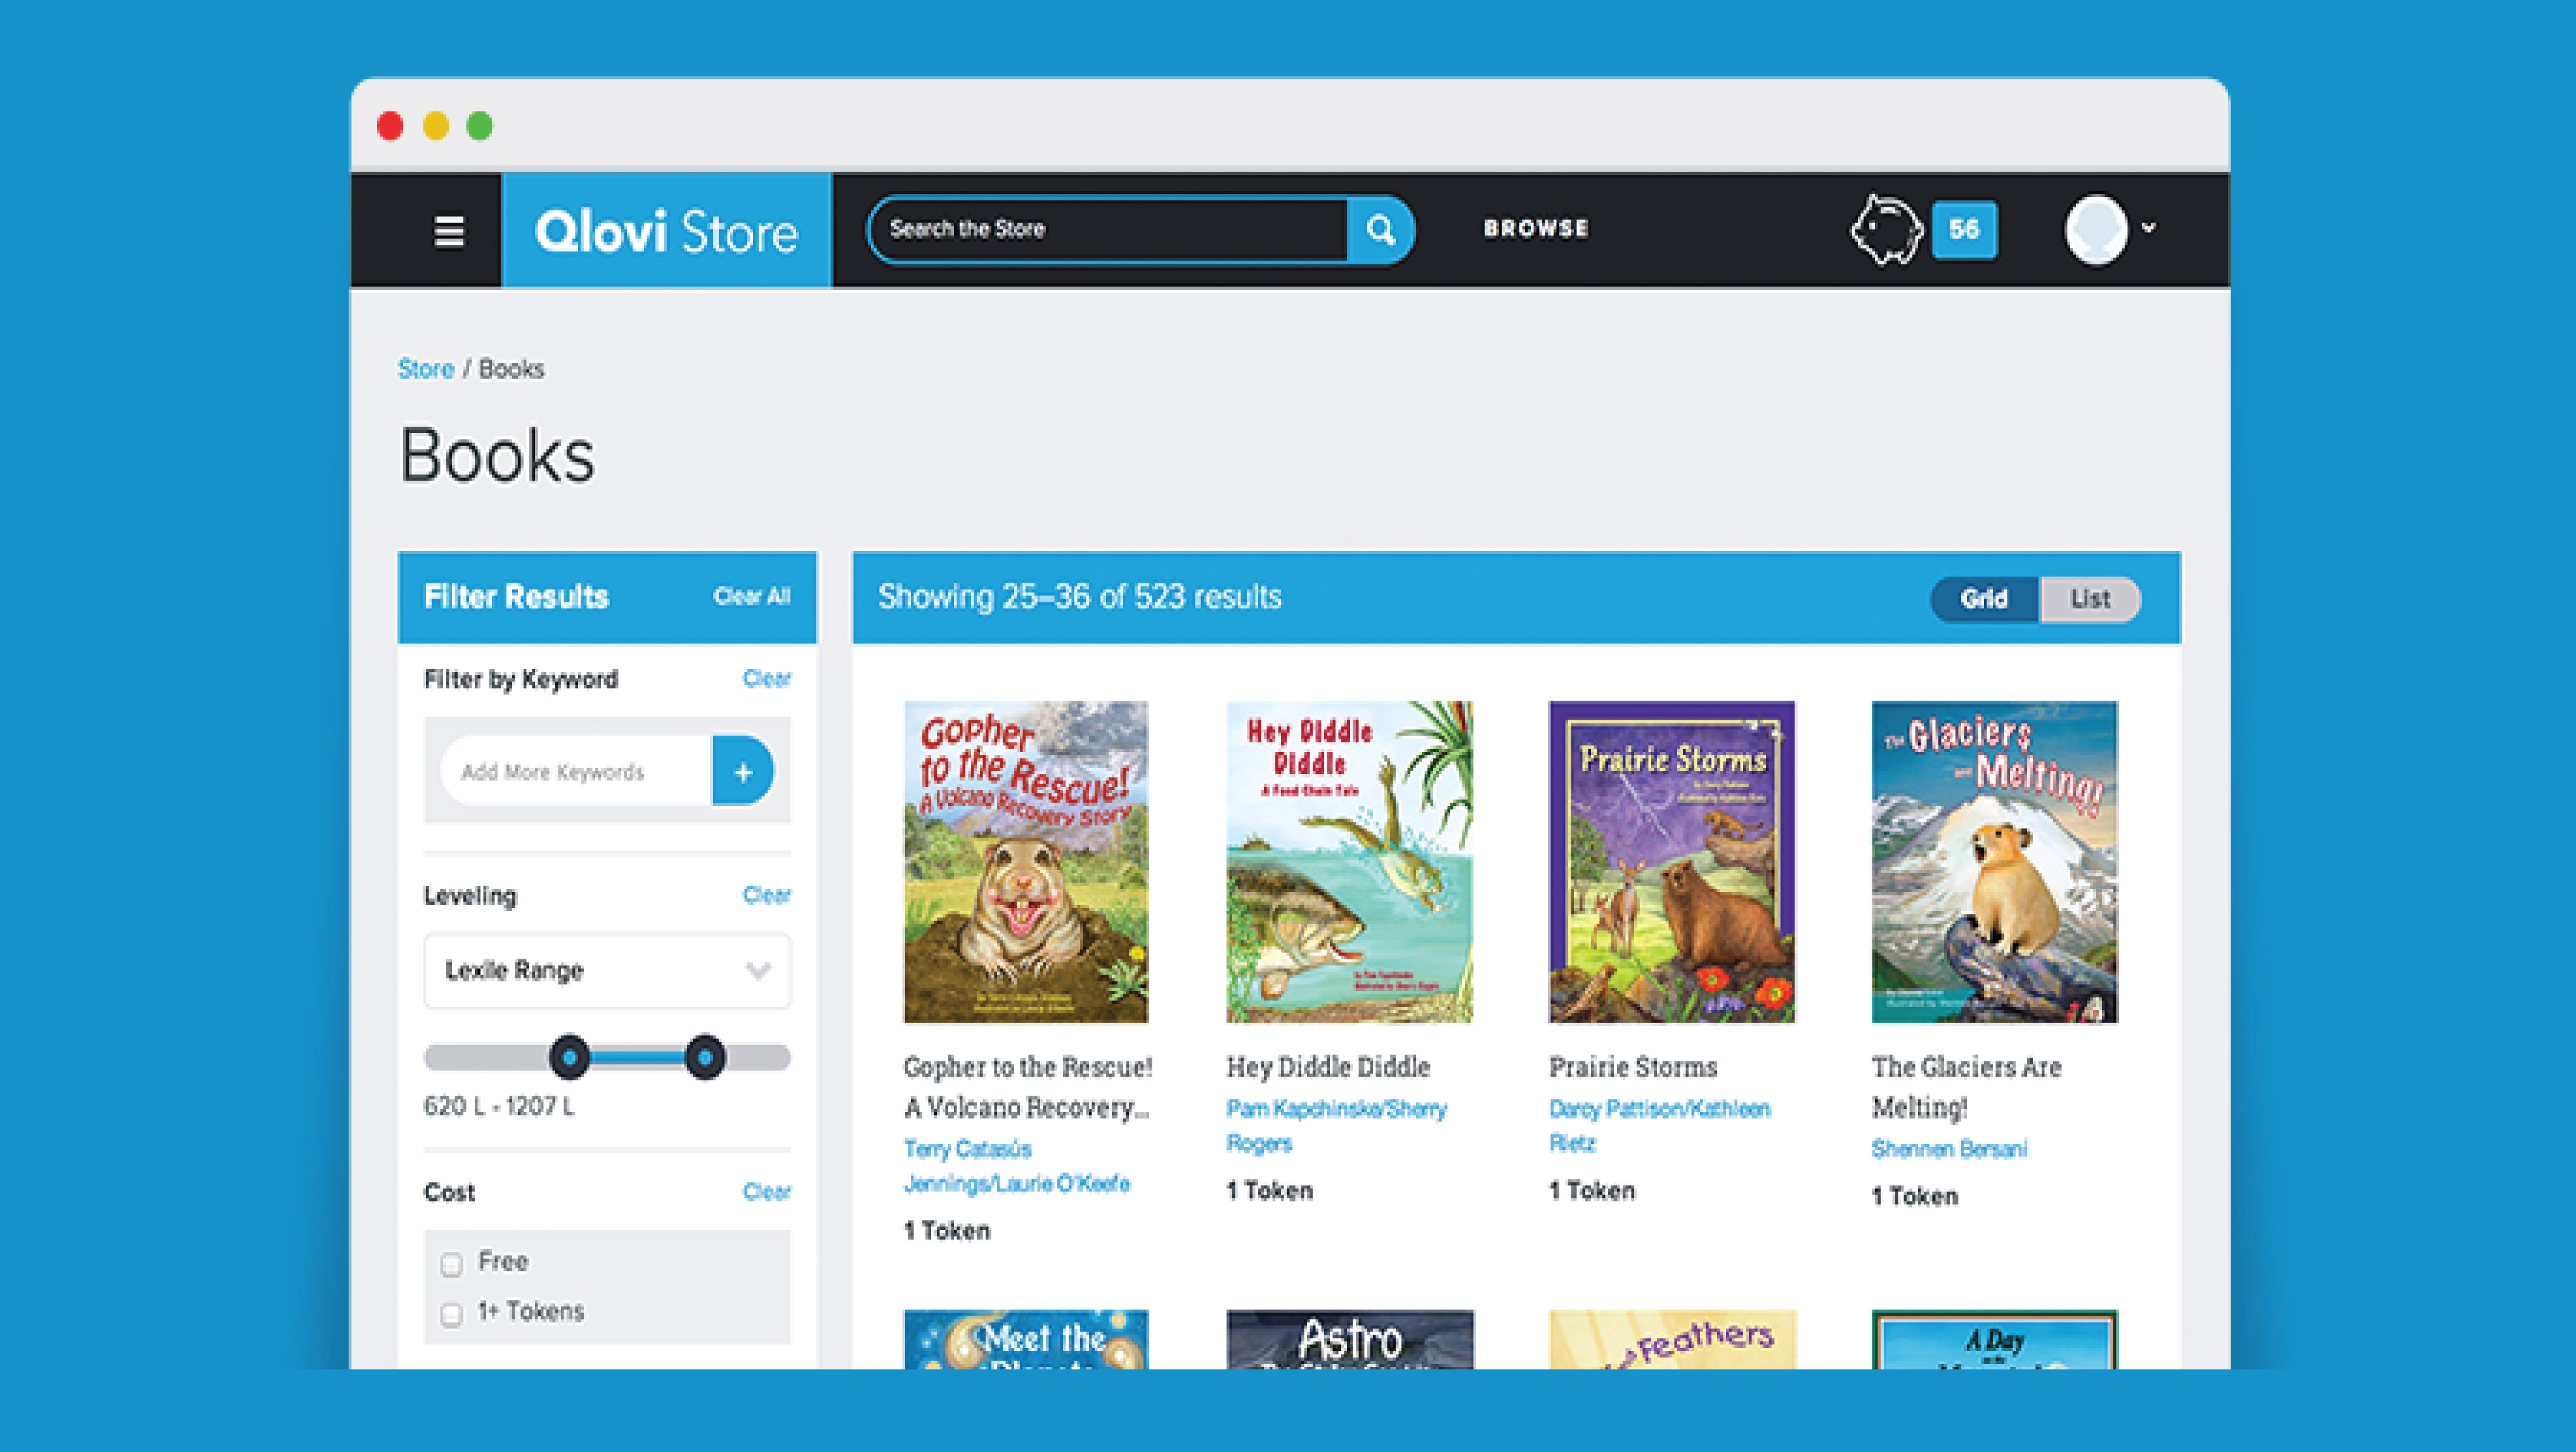
Task: Open the Browse menu
Action: pos(1536,229)
